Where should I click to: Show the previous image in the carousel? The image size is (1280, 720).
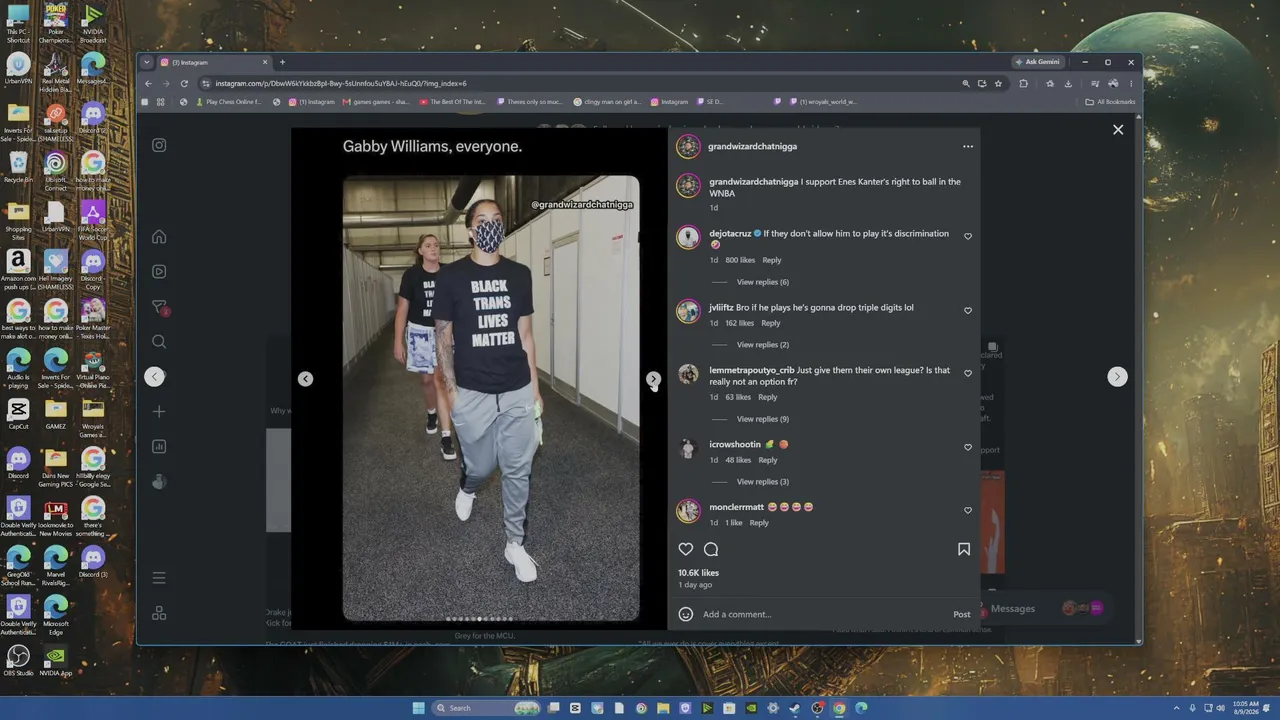305,379
